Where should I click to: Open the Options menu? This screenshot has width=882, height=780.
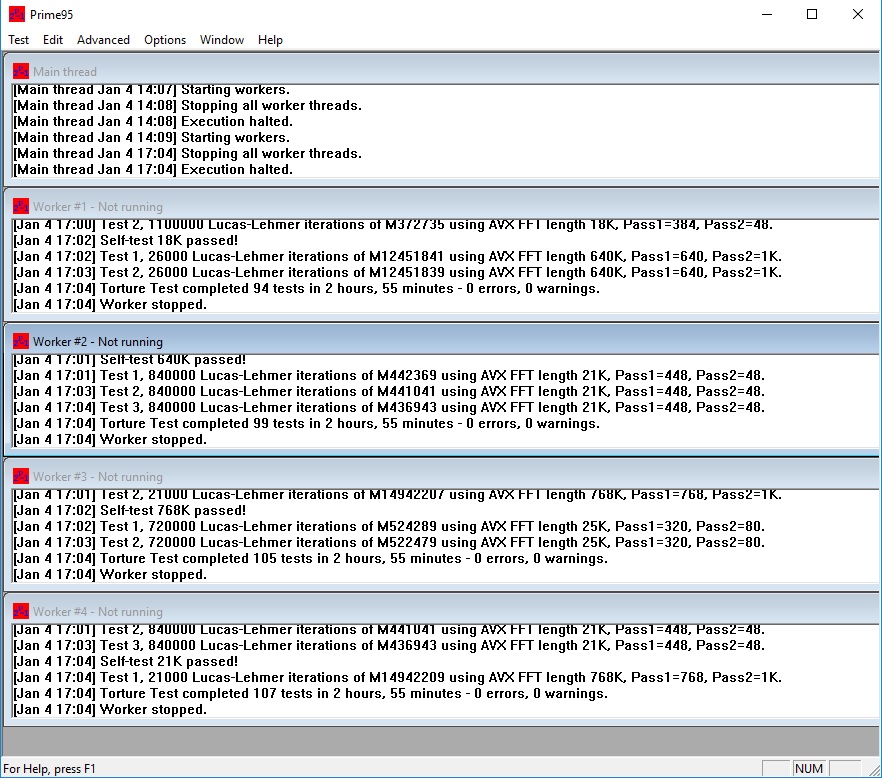pos(165,40)
